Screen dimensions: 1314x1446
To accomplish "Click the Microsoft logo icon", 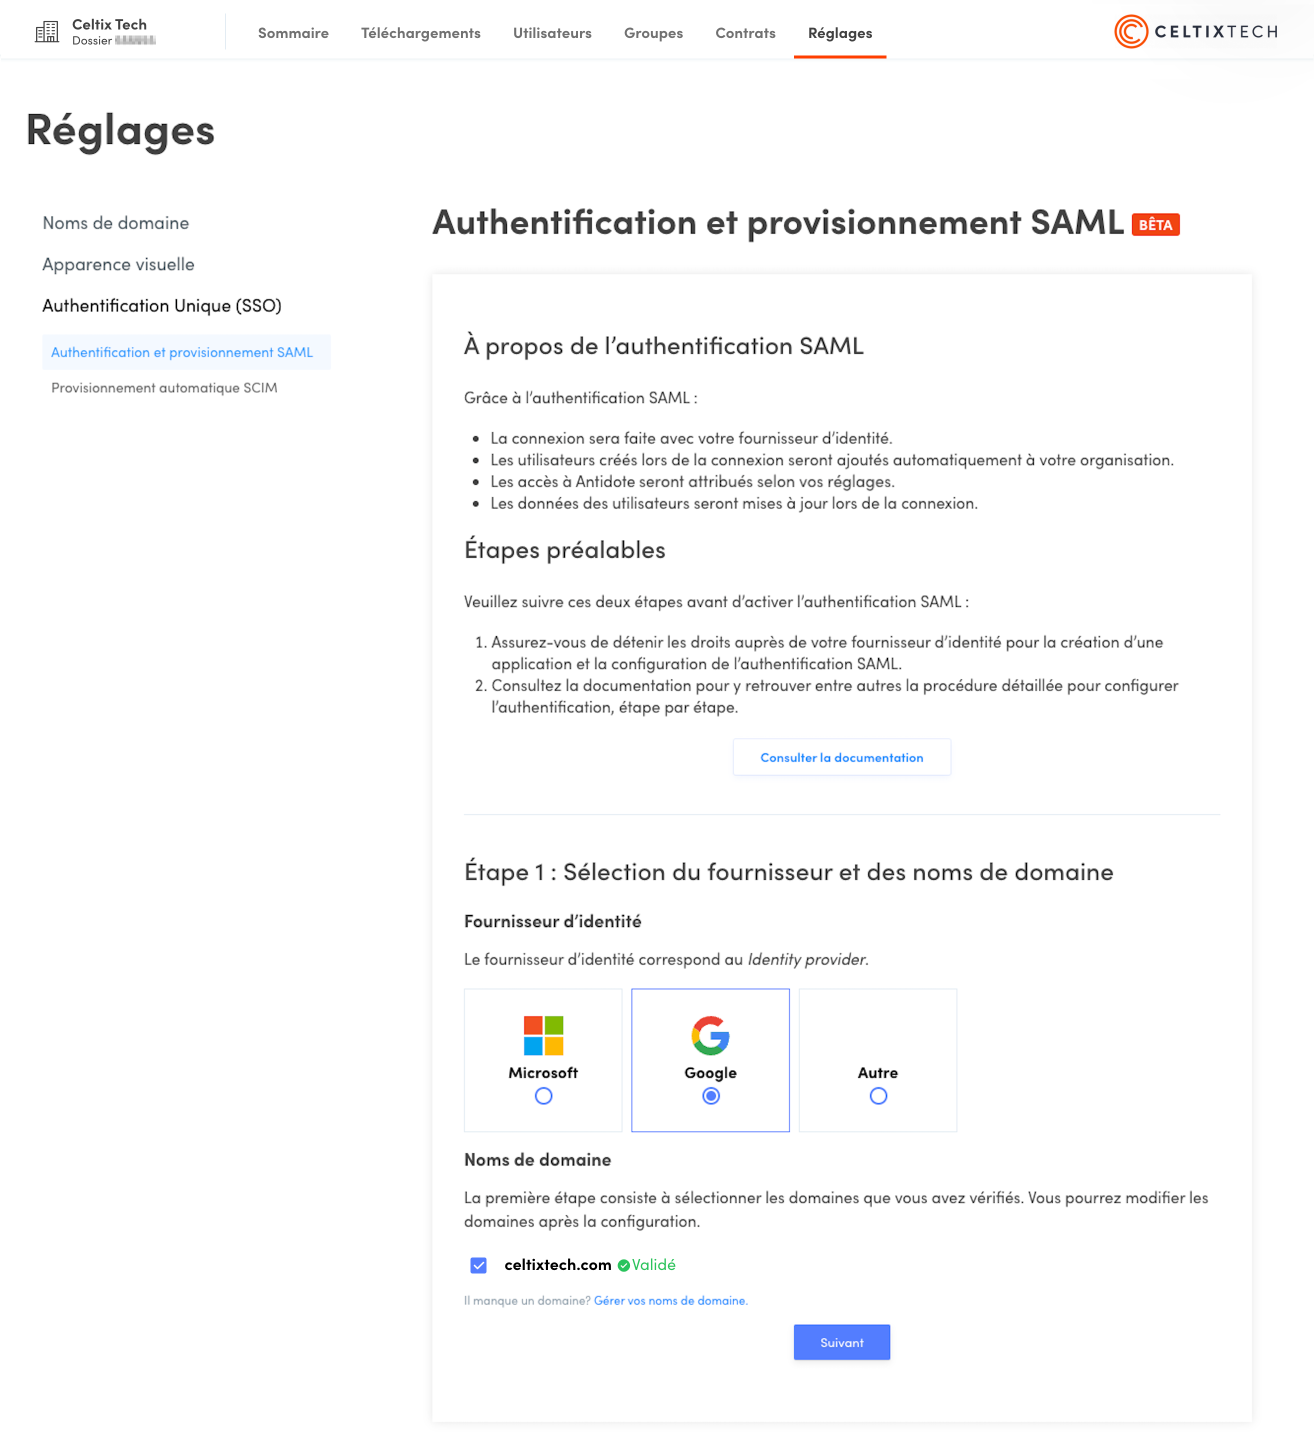I will click(543, 1036).
